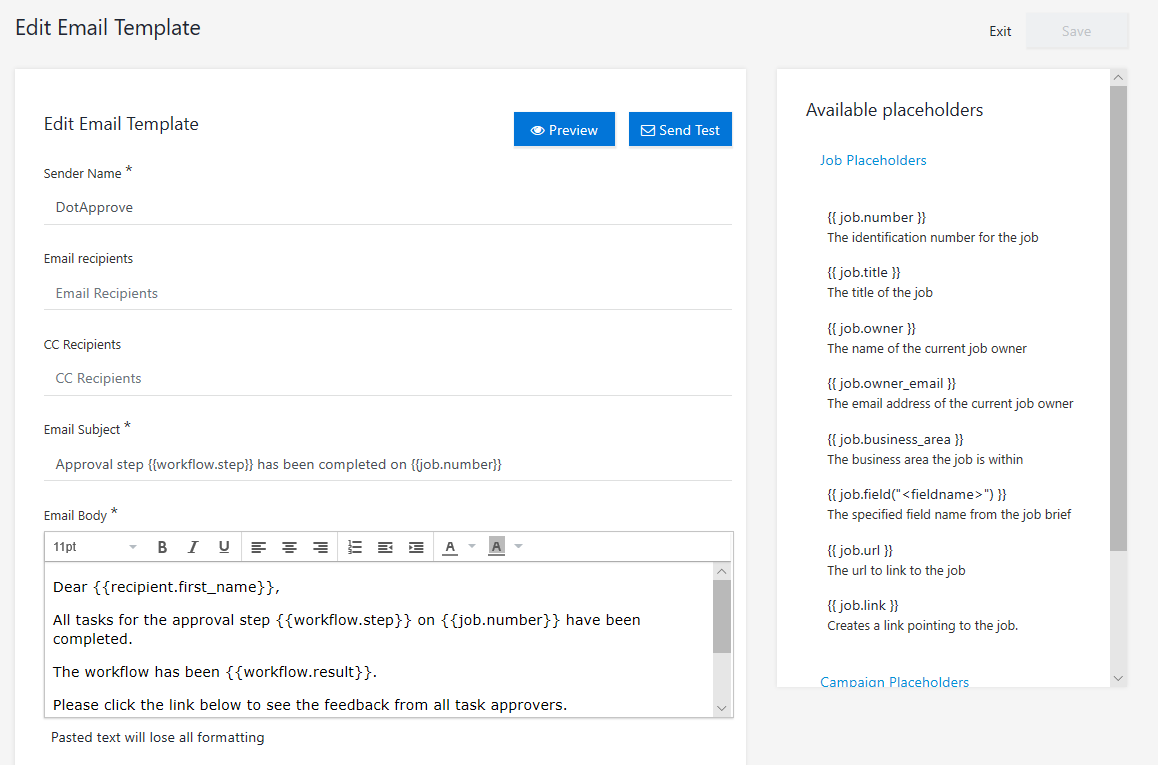This screenshot has height=765, width=1158.
Task: Select the {{ job.business_area }} placeholder
Action: [x=895, y=439]
